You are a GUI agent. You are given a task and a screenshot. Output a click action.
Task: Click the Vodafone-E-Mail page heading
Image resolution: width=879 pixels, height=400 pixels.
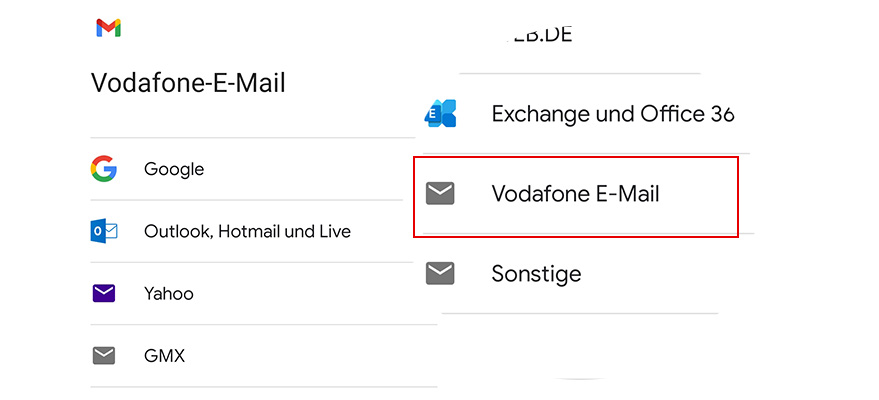188,83
